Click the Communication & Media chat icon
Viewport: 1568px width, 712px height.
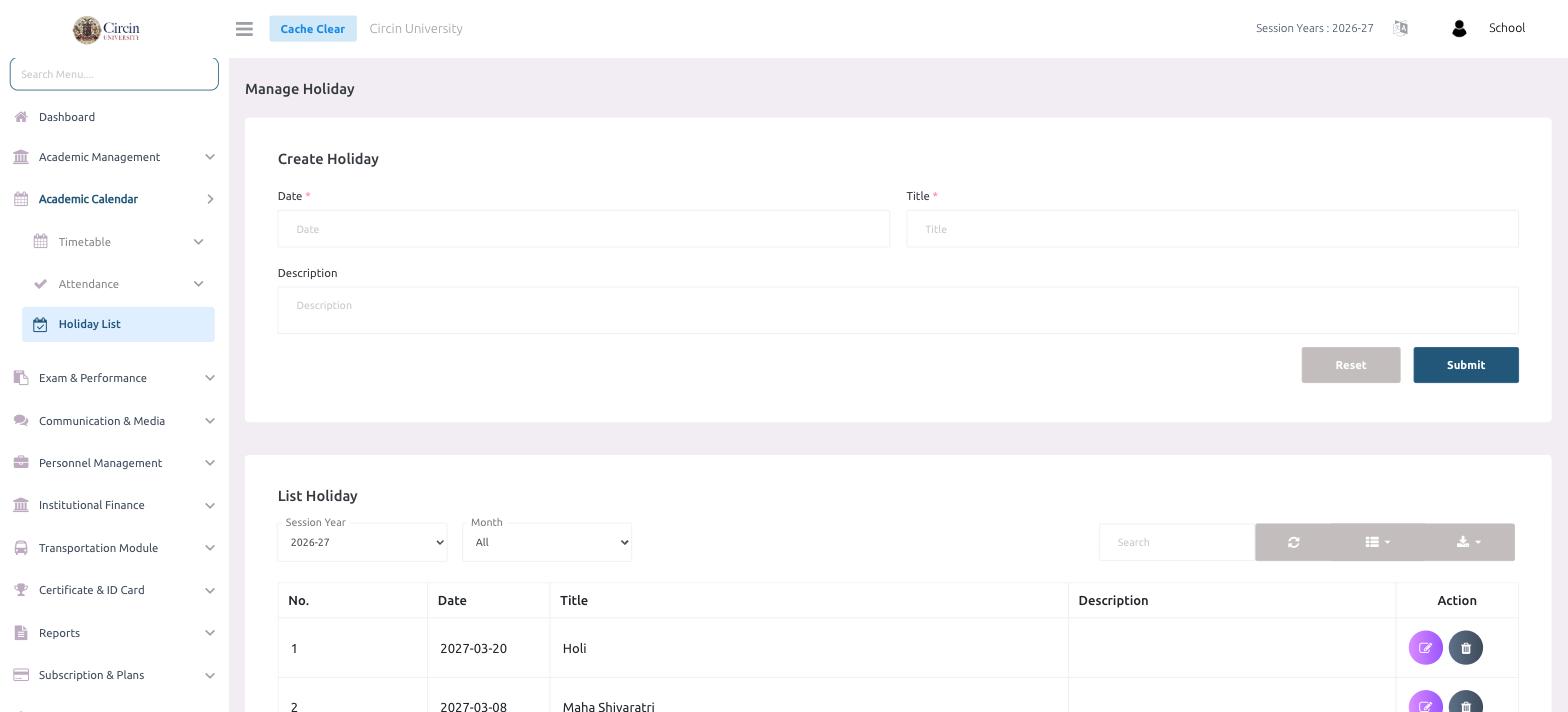(21, 420)
